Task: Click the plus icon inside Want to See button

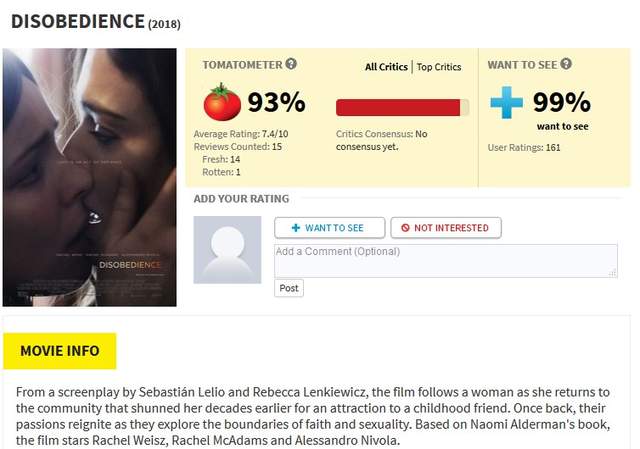Action: pos(295,228)
